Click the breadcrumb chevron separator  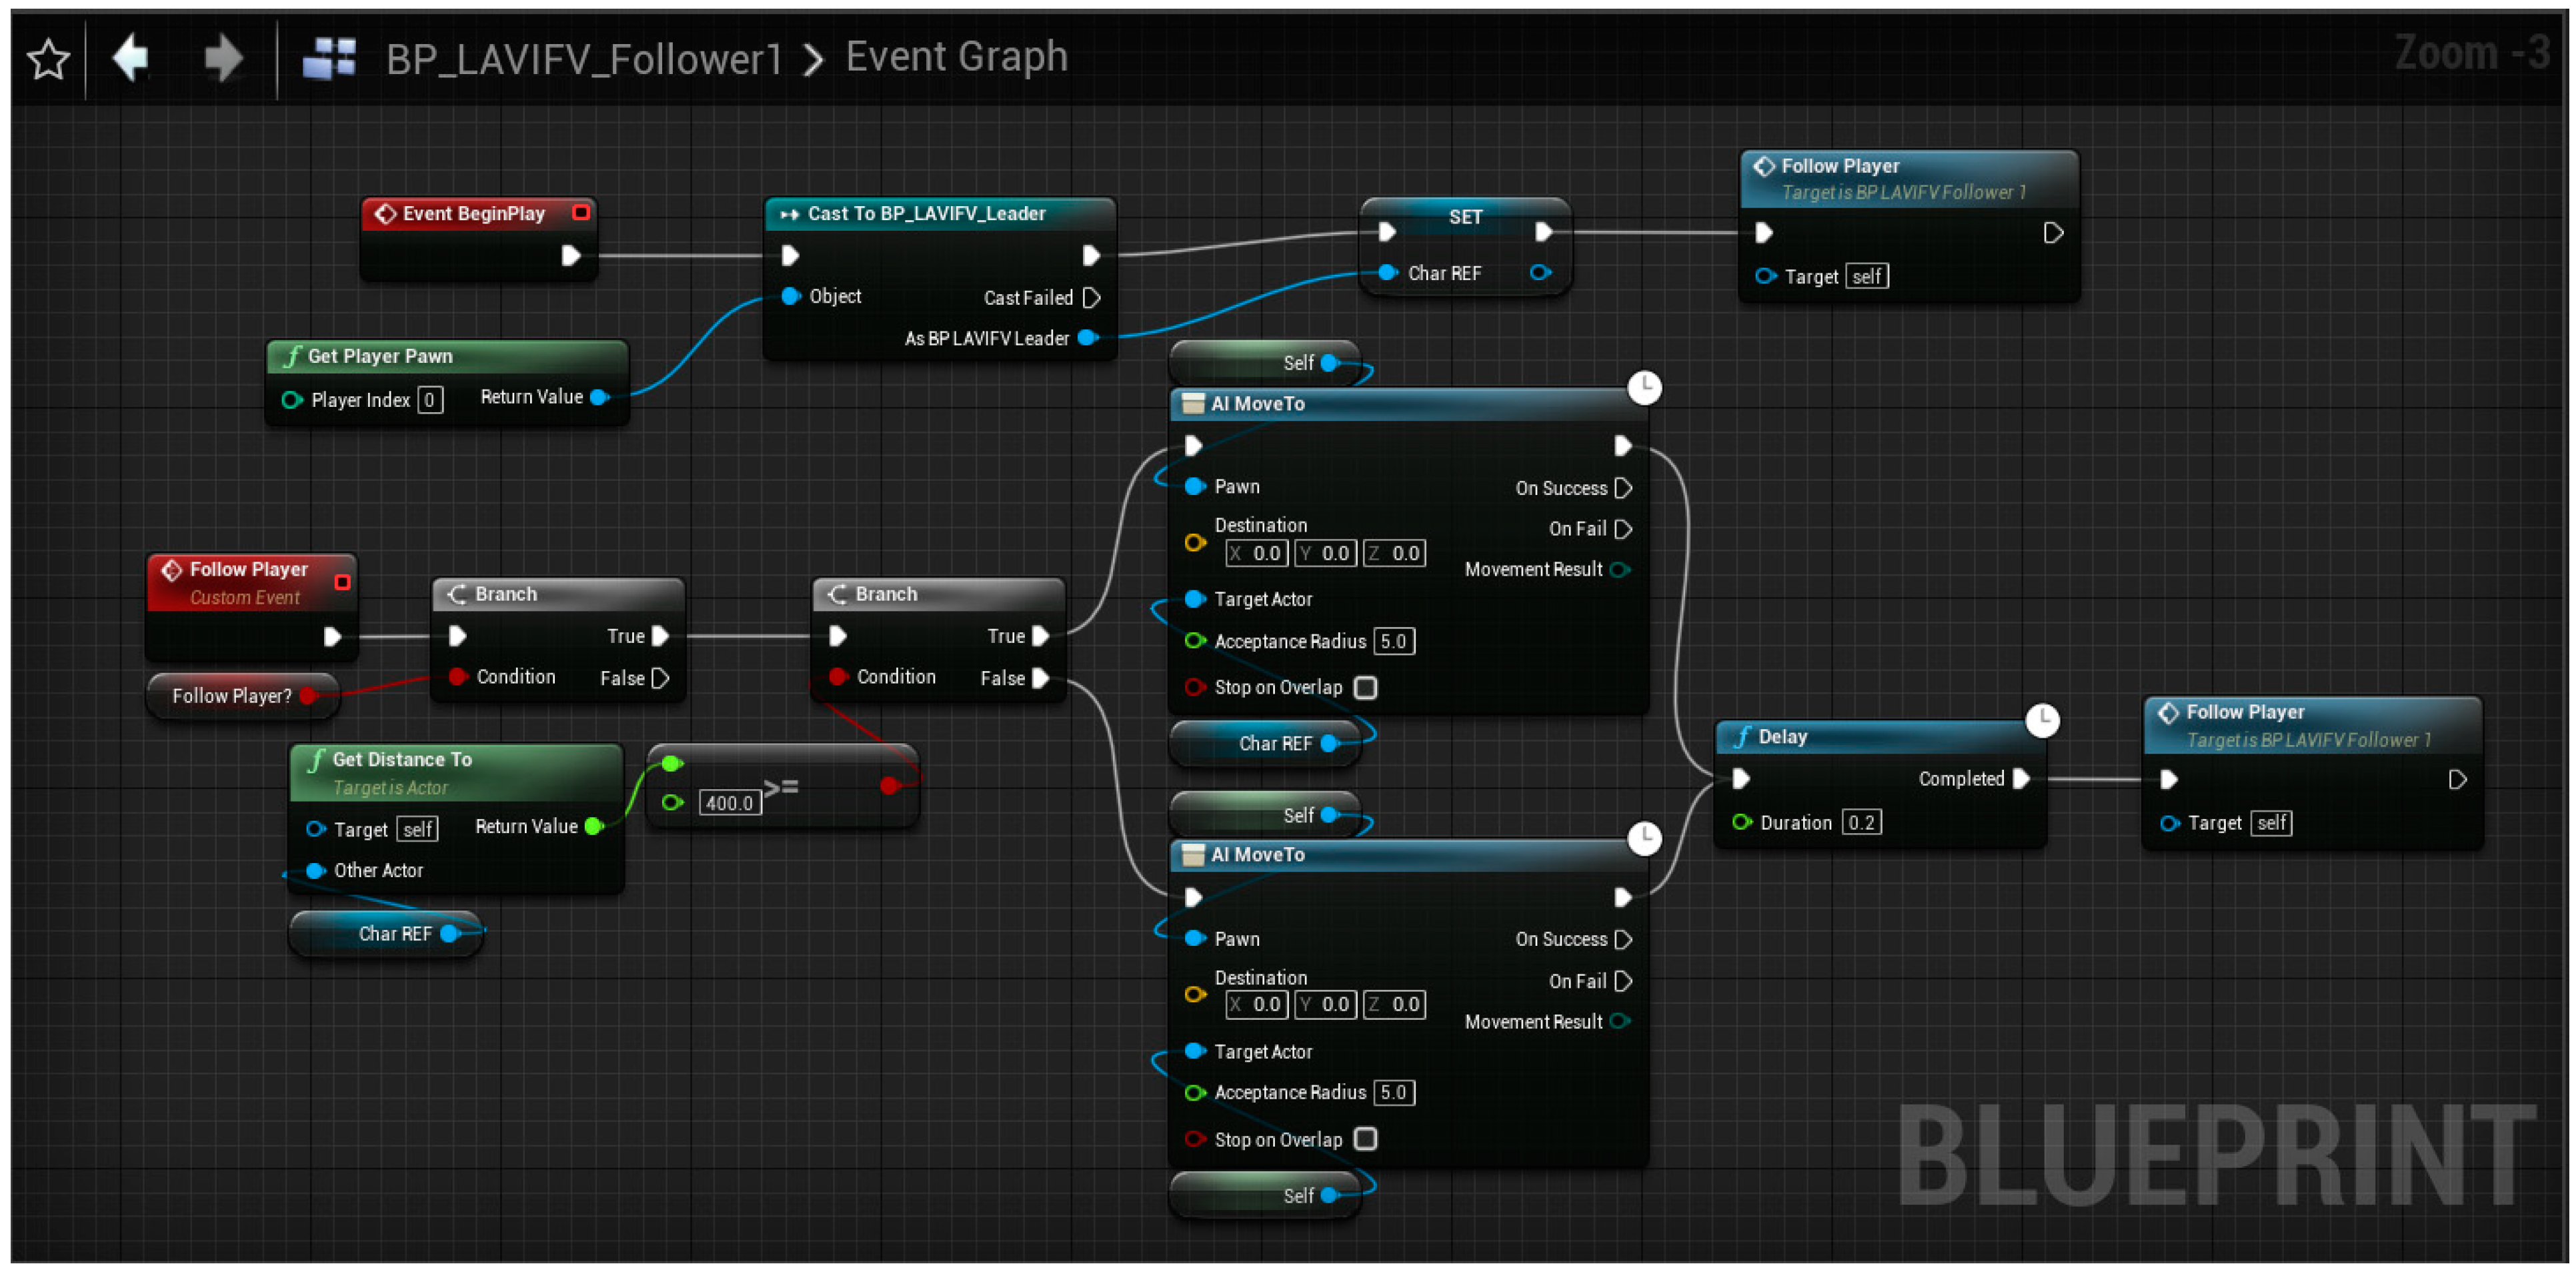click(814, 60)
